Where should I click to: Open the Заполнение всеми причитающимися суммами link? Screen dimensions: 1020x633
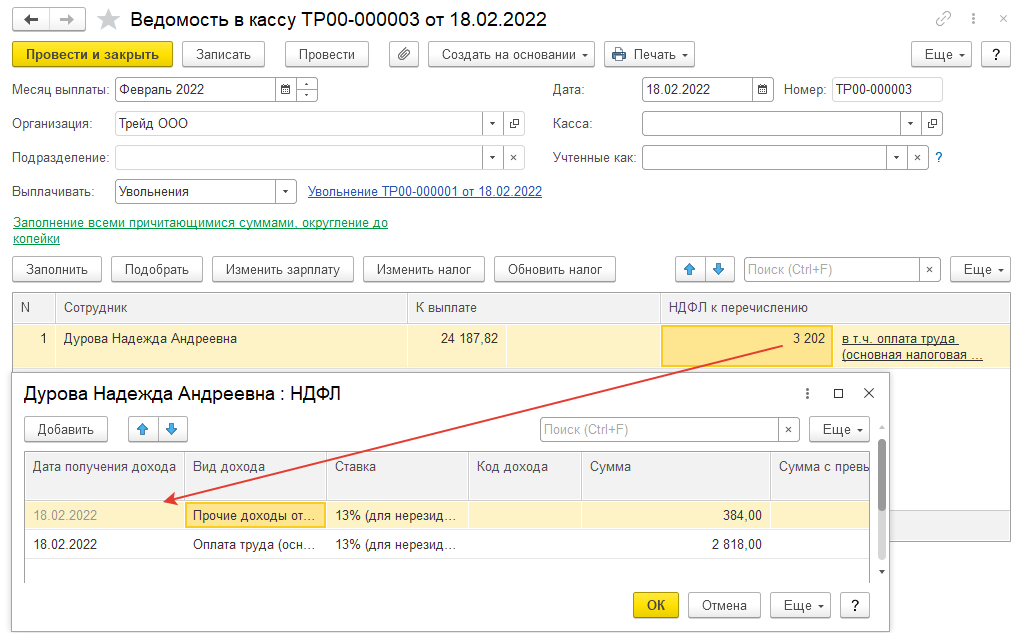click(x=200, y=230)
